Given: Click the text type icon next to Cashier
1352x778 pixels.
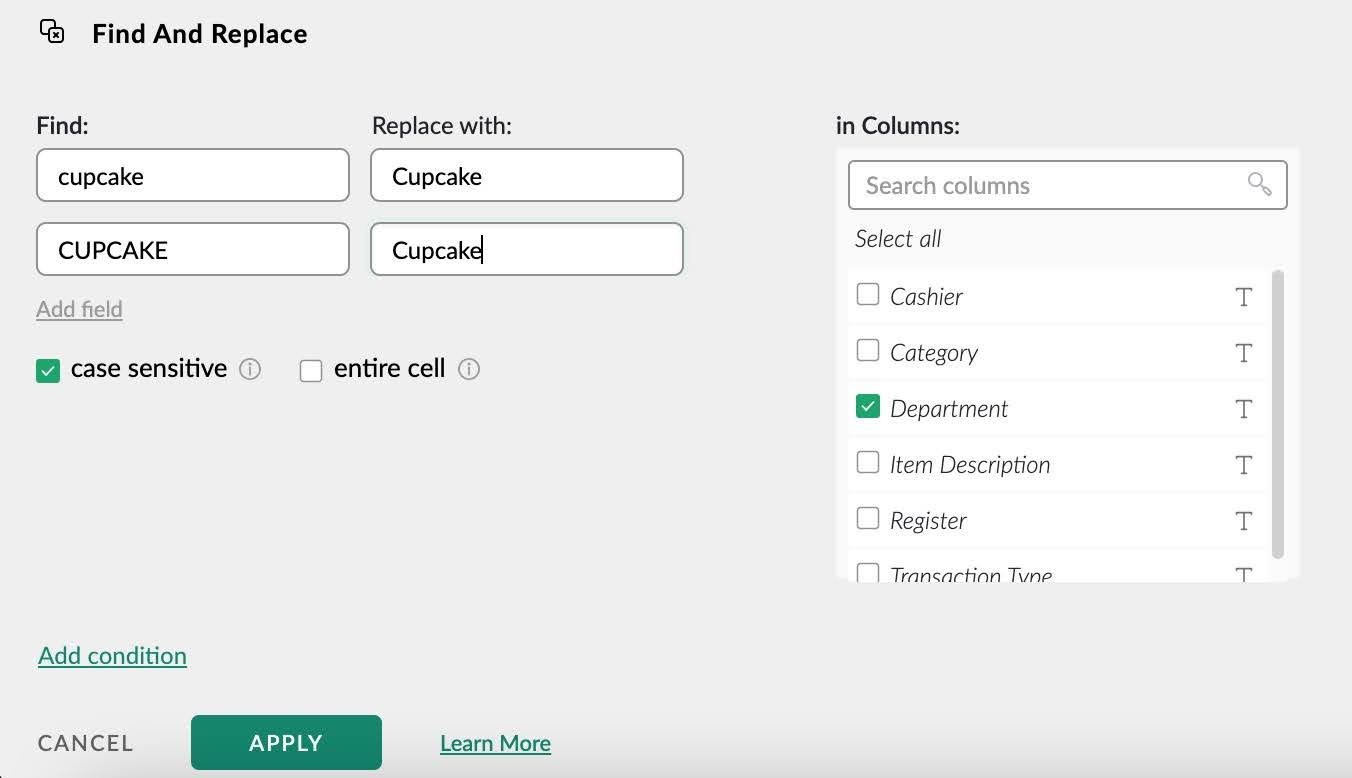Looking at the screenshot, I should coord(1243,297).
